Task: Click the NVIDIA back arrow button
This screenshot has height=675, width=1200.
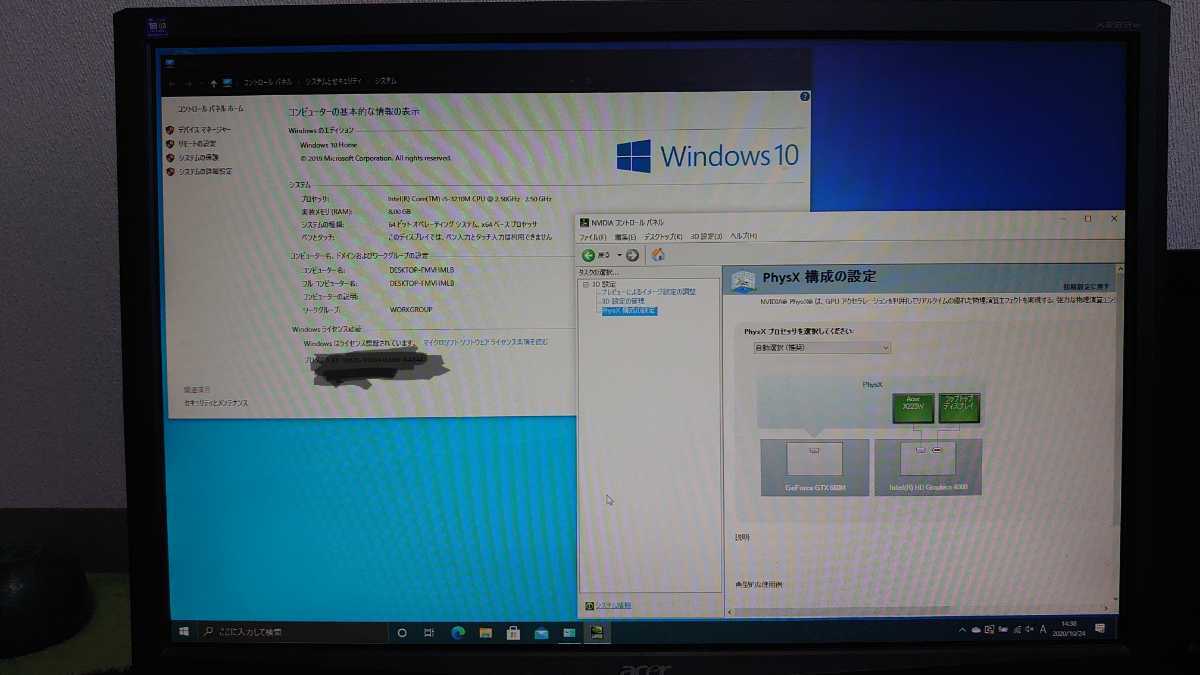Action: (589, 255)
